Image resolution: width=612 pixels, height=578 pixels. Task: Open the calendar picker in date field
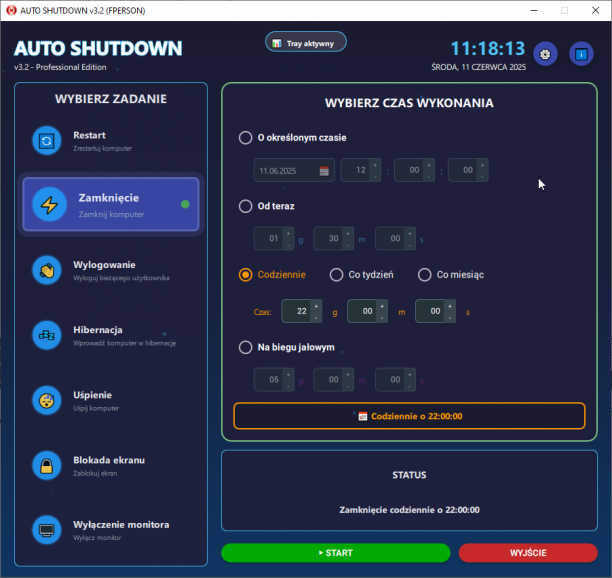pyautogui.click(x=324, y=171)
